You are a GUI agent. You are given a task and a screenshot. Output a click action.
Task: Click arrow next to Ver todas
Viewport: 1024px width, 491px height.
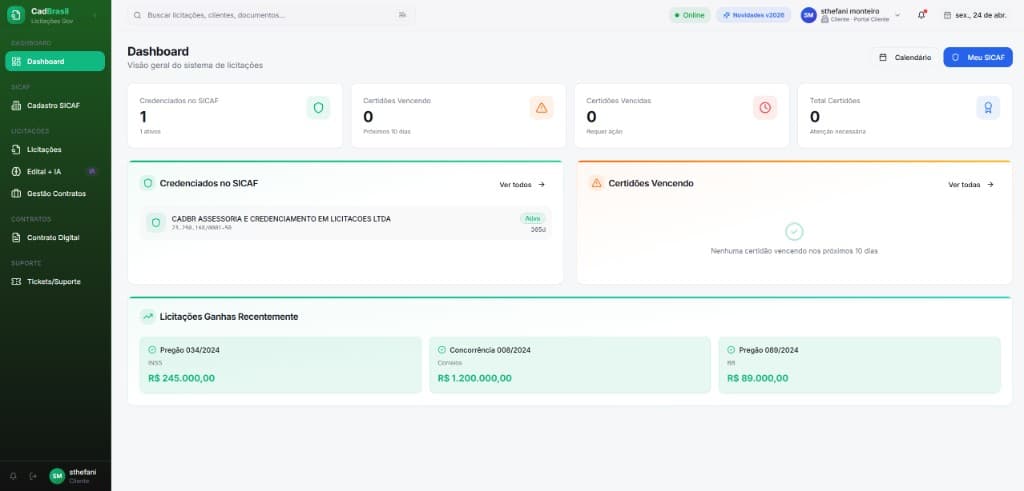[990, 185]
